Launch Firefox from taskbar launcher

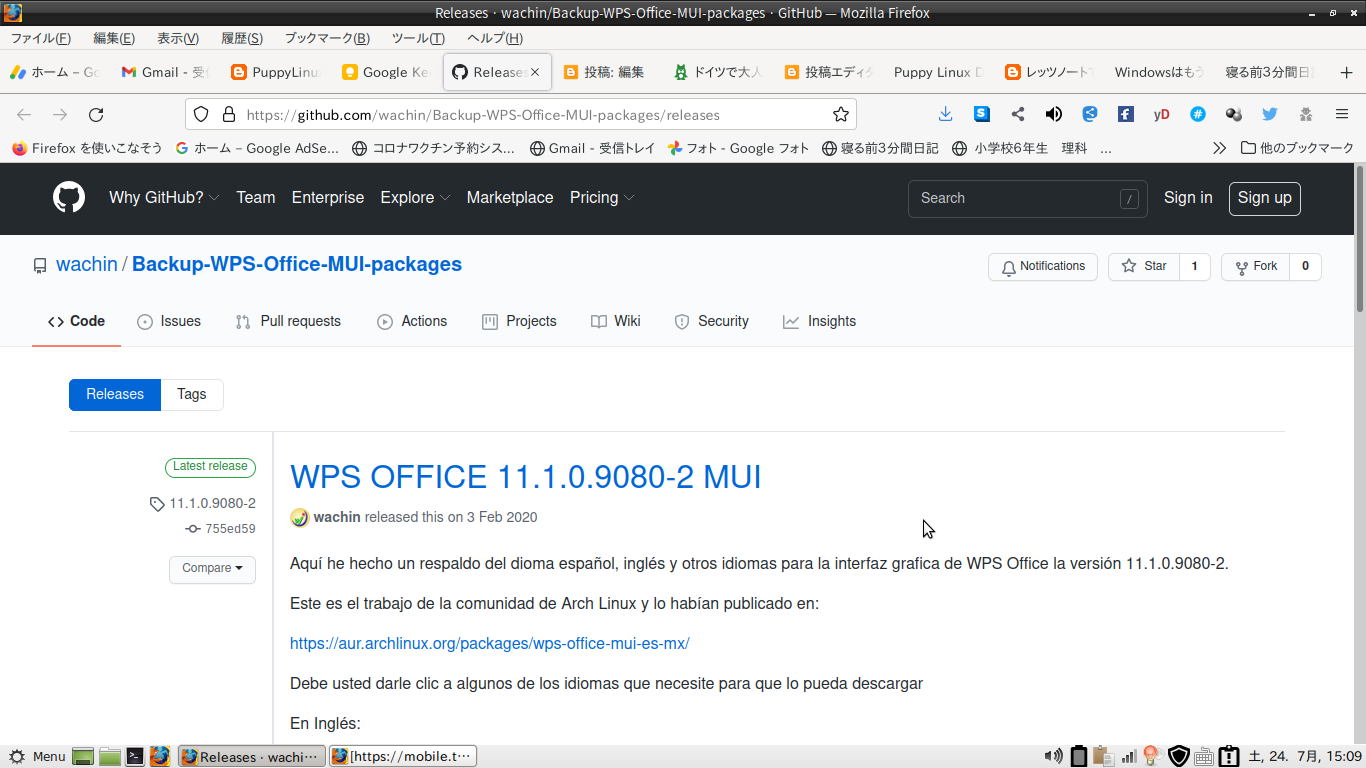pos(160,757)
